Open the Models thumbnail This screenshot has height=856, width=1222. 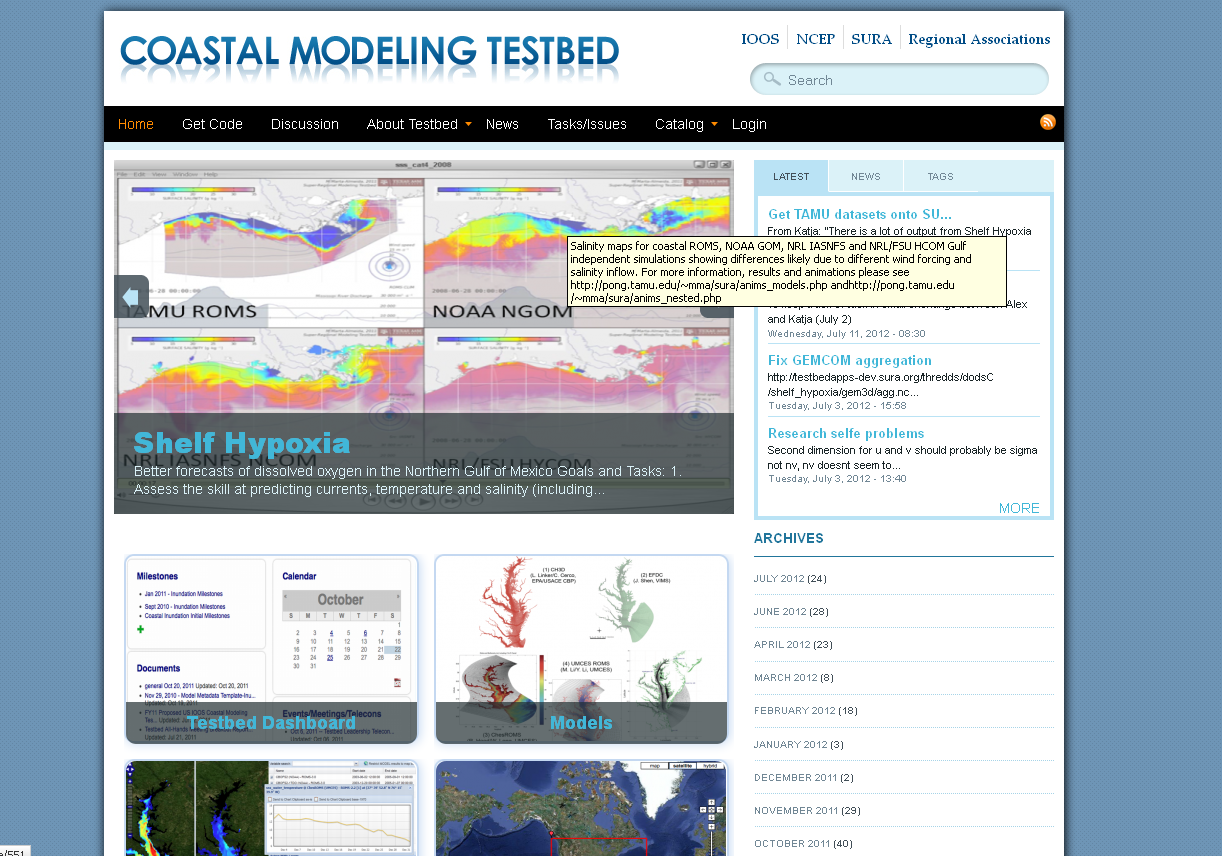click(x=581, y=649)
